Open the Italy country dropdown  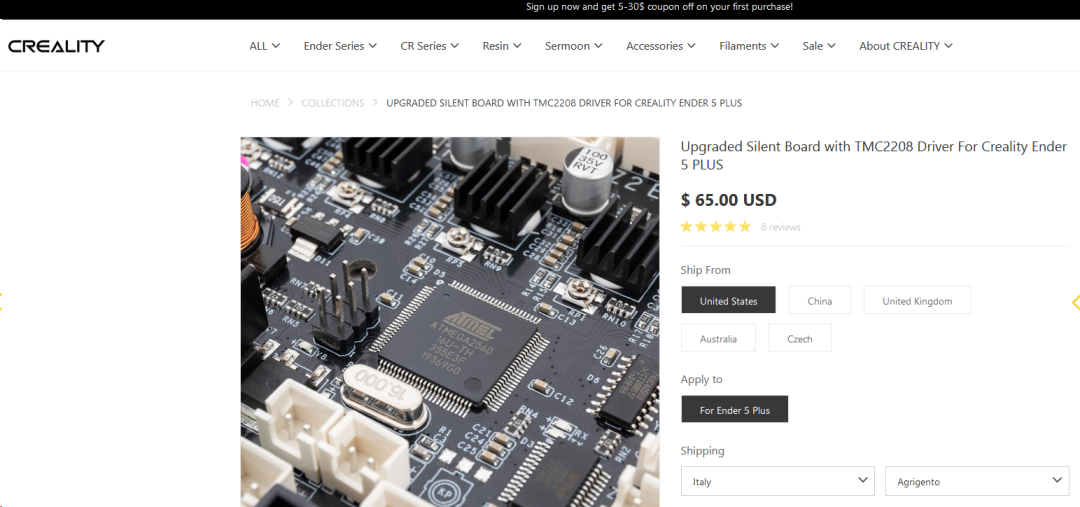(x=778, y=481)
